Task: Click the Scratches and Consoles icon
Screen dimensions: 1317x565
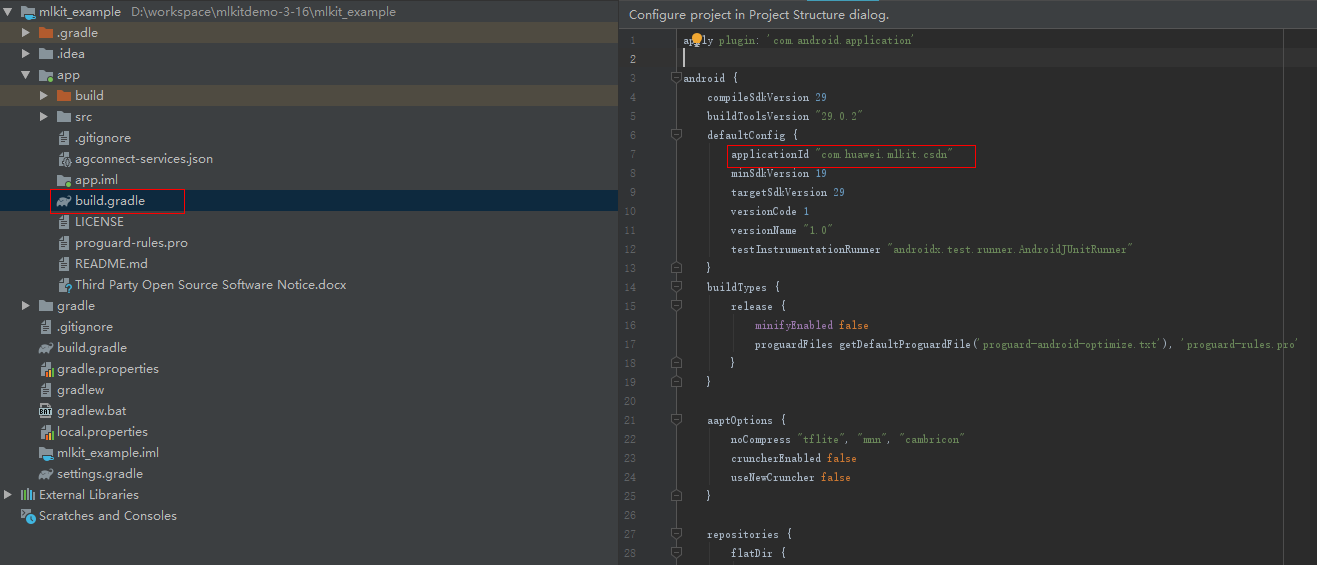Action: [28, 516]
